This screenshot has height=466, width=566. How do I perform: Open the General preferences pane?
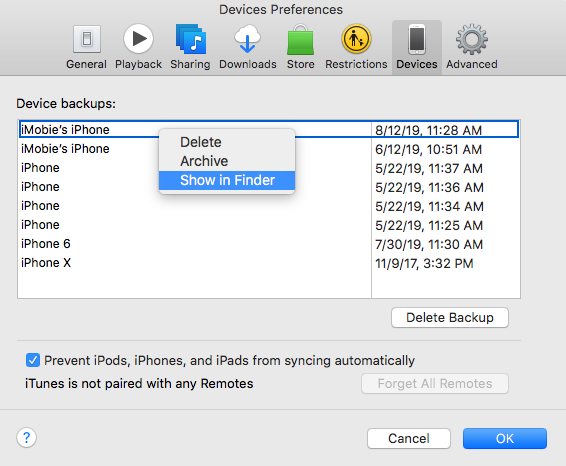(x=86, y=47)
